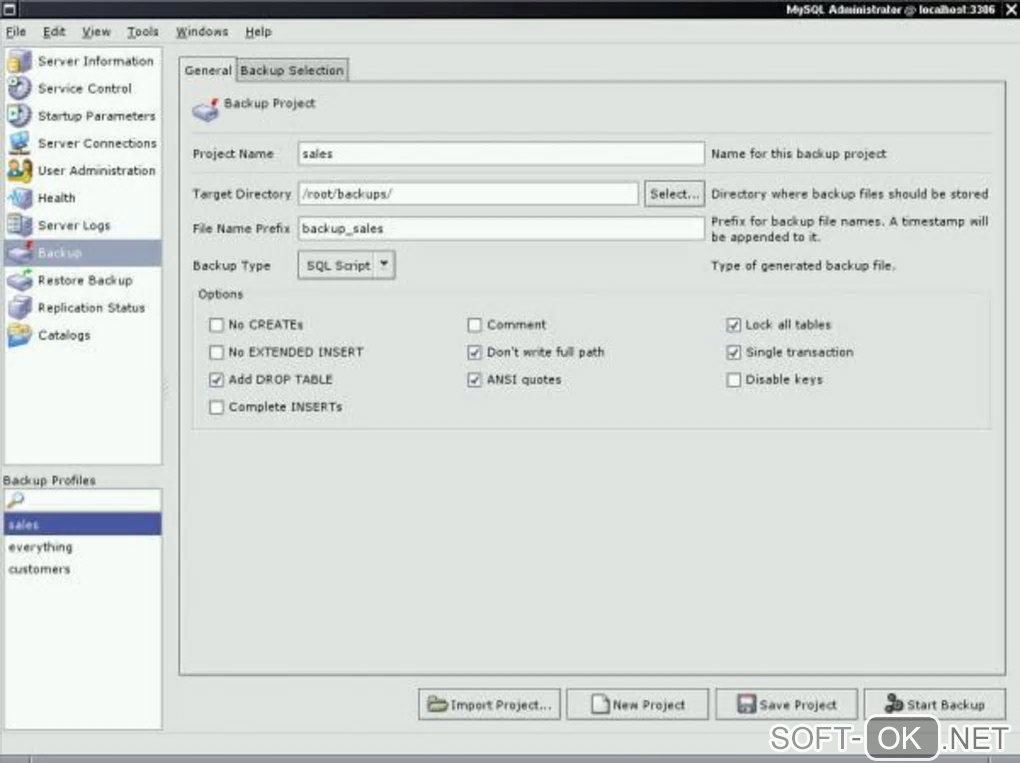Screen dimensions: 1020x763
Task: Click the folder icon on Import Project
Action: click(x=437, y=704)
